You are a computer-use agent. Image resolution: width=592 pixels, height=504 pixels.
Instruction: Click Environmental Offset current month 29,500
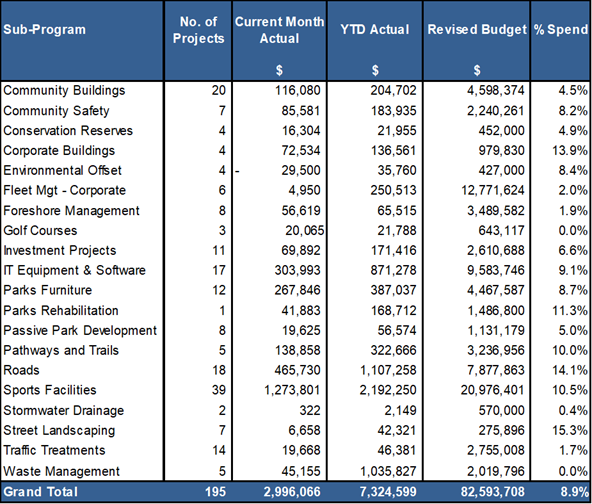tap(301, 170)
